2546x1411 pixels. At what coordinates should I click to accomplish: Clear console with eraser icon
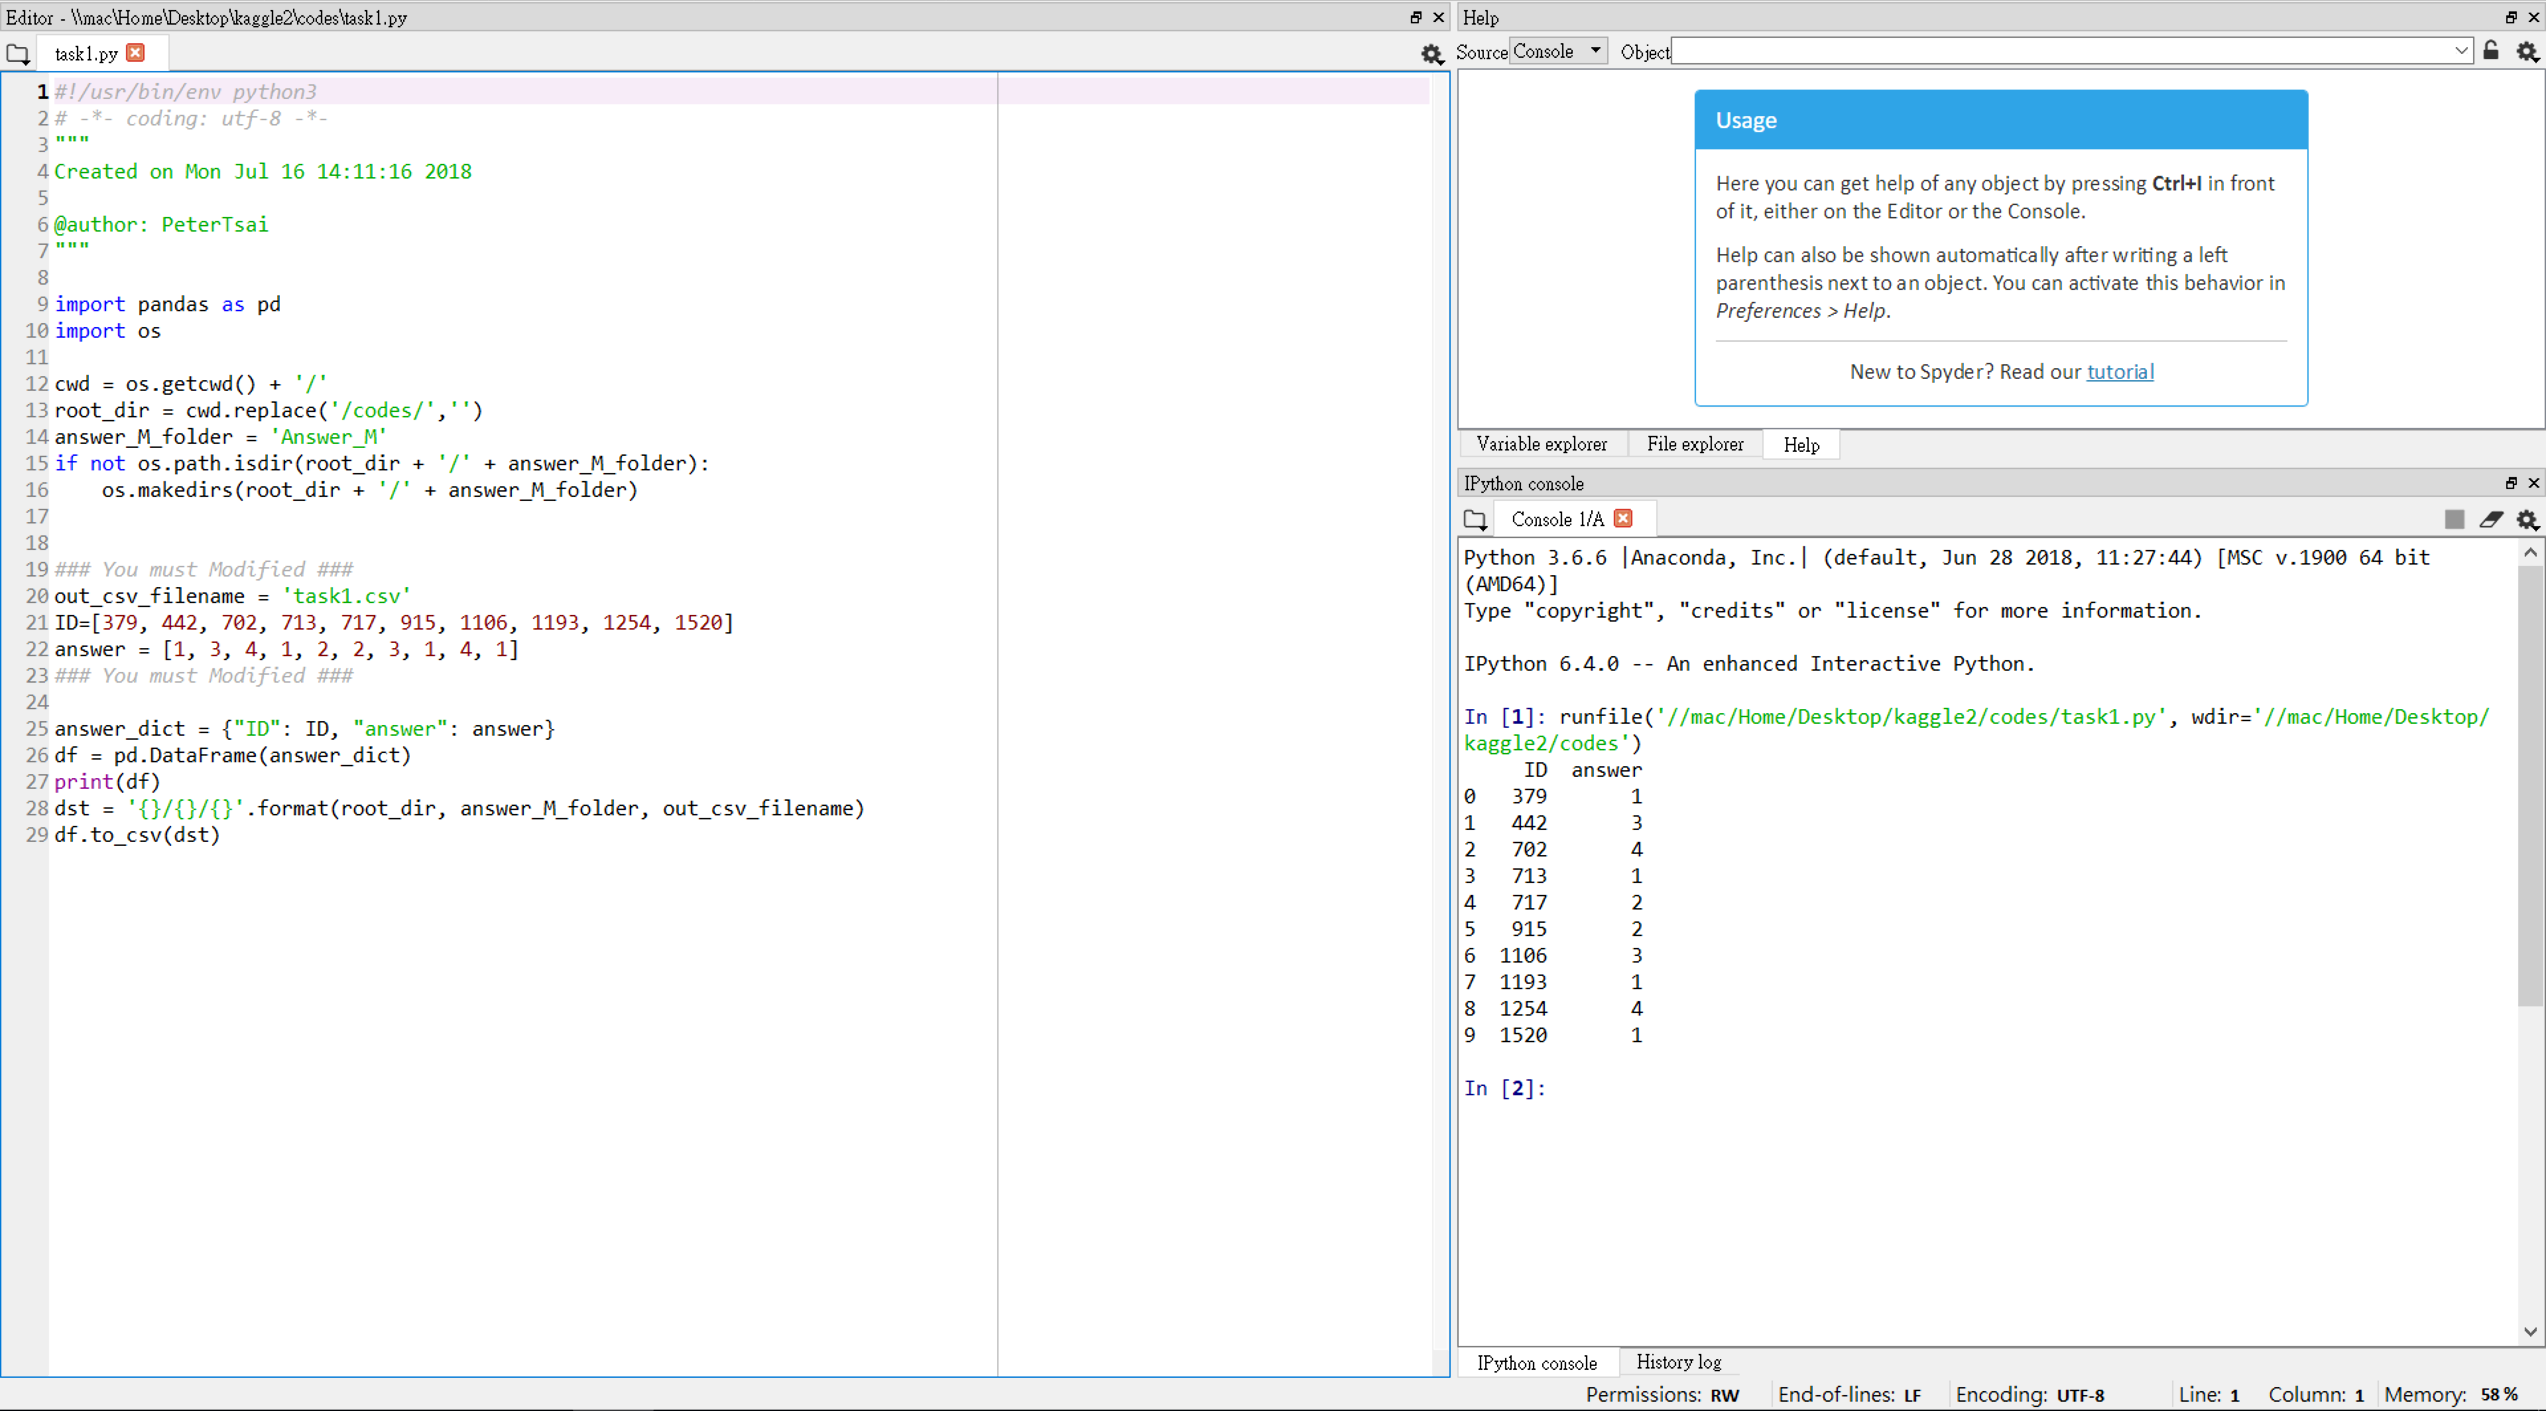point(2490,519)
